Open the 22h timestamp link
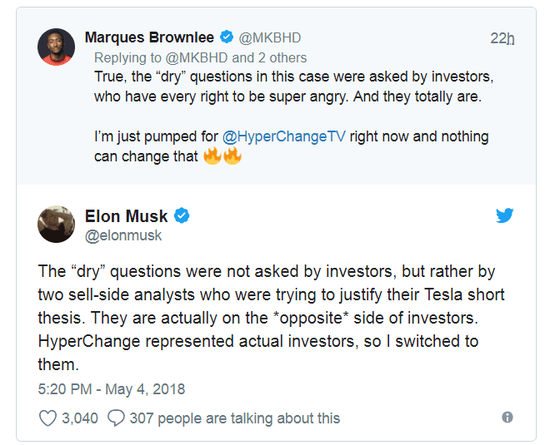Viewport: 550px width, 445px height. coord(502,38)
